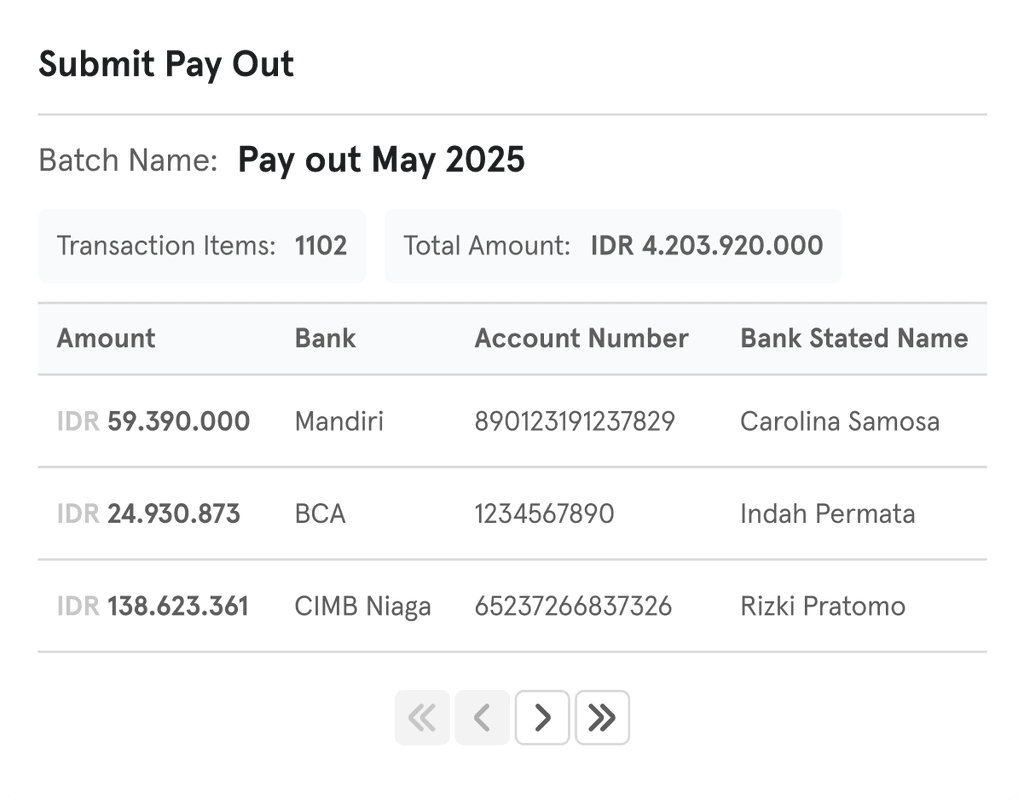Screen dimensions: 1024x801
Task: Click the Total Amount IDR 4.203.920.000
Action: click(x=707, y=245)
